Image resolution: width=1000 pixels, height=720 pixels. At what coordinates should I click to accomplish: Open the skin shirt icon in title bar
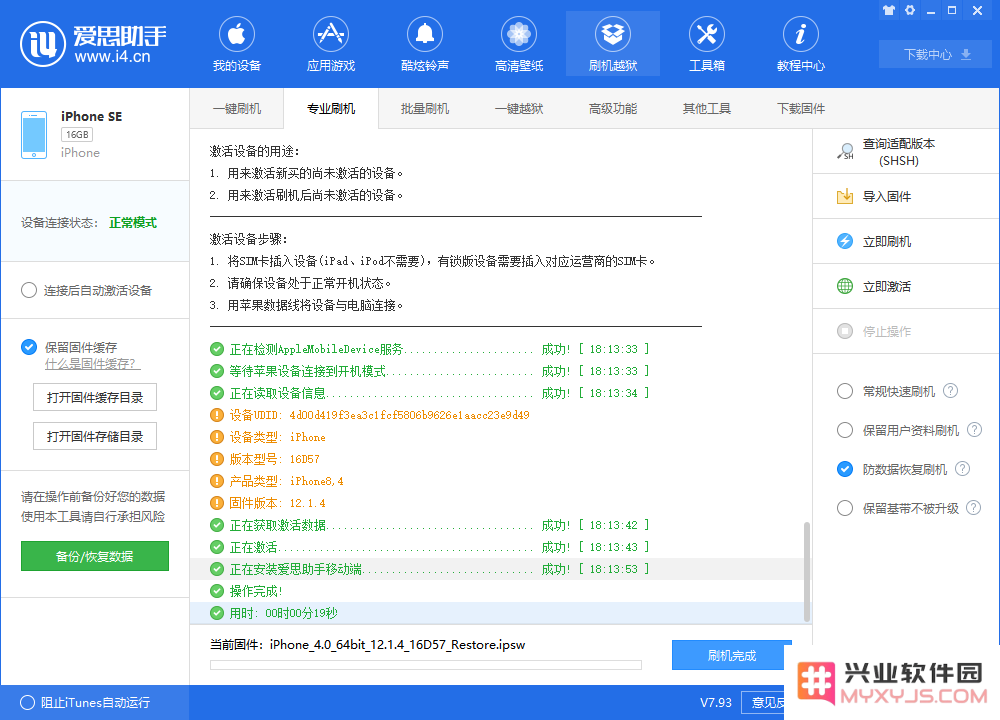coord(889,10)
